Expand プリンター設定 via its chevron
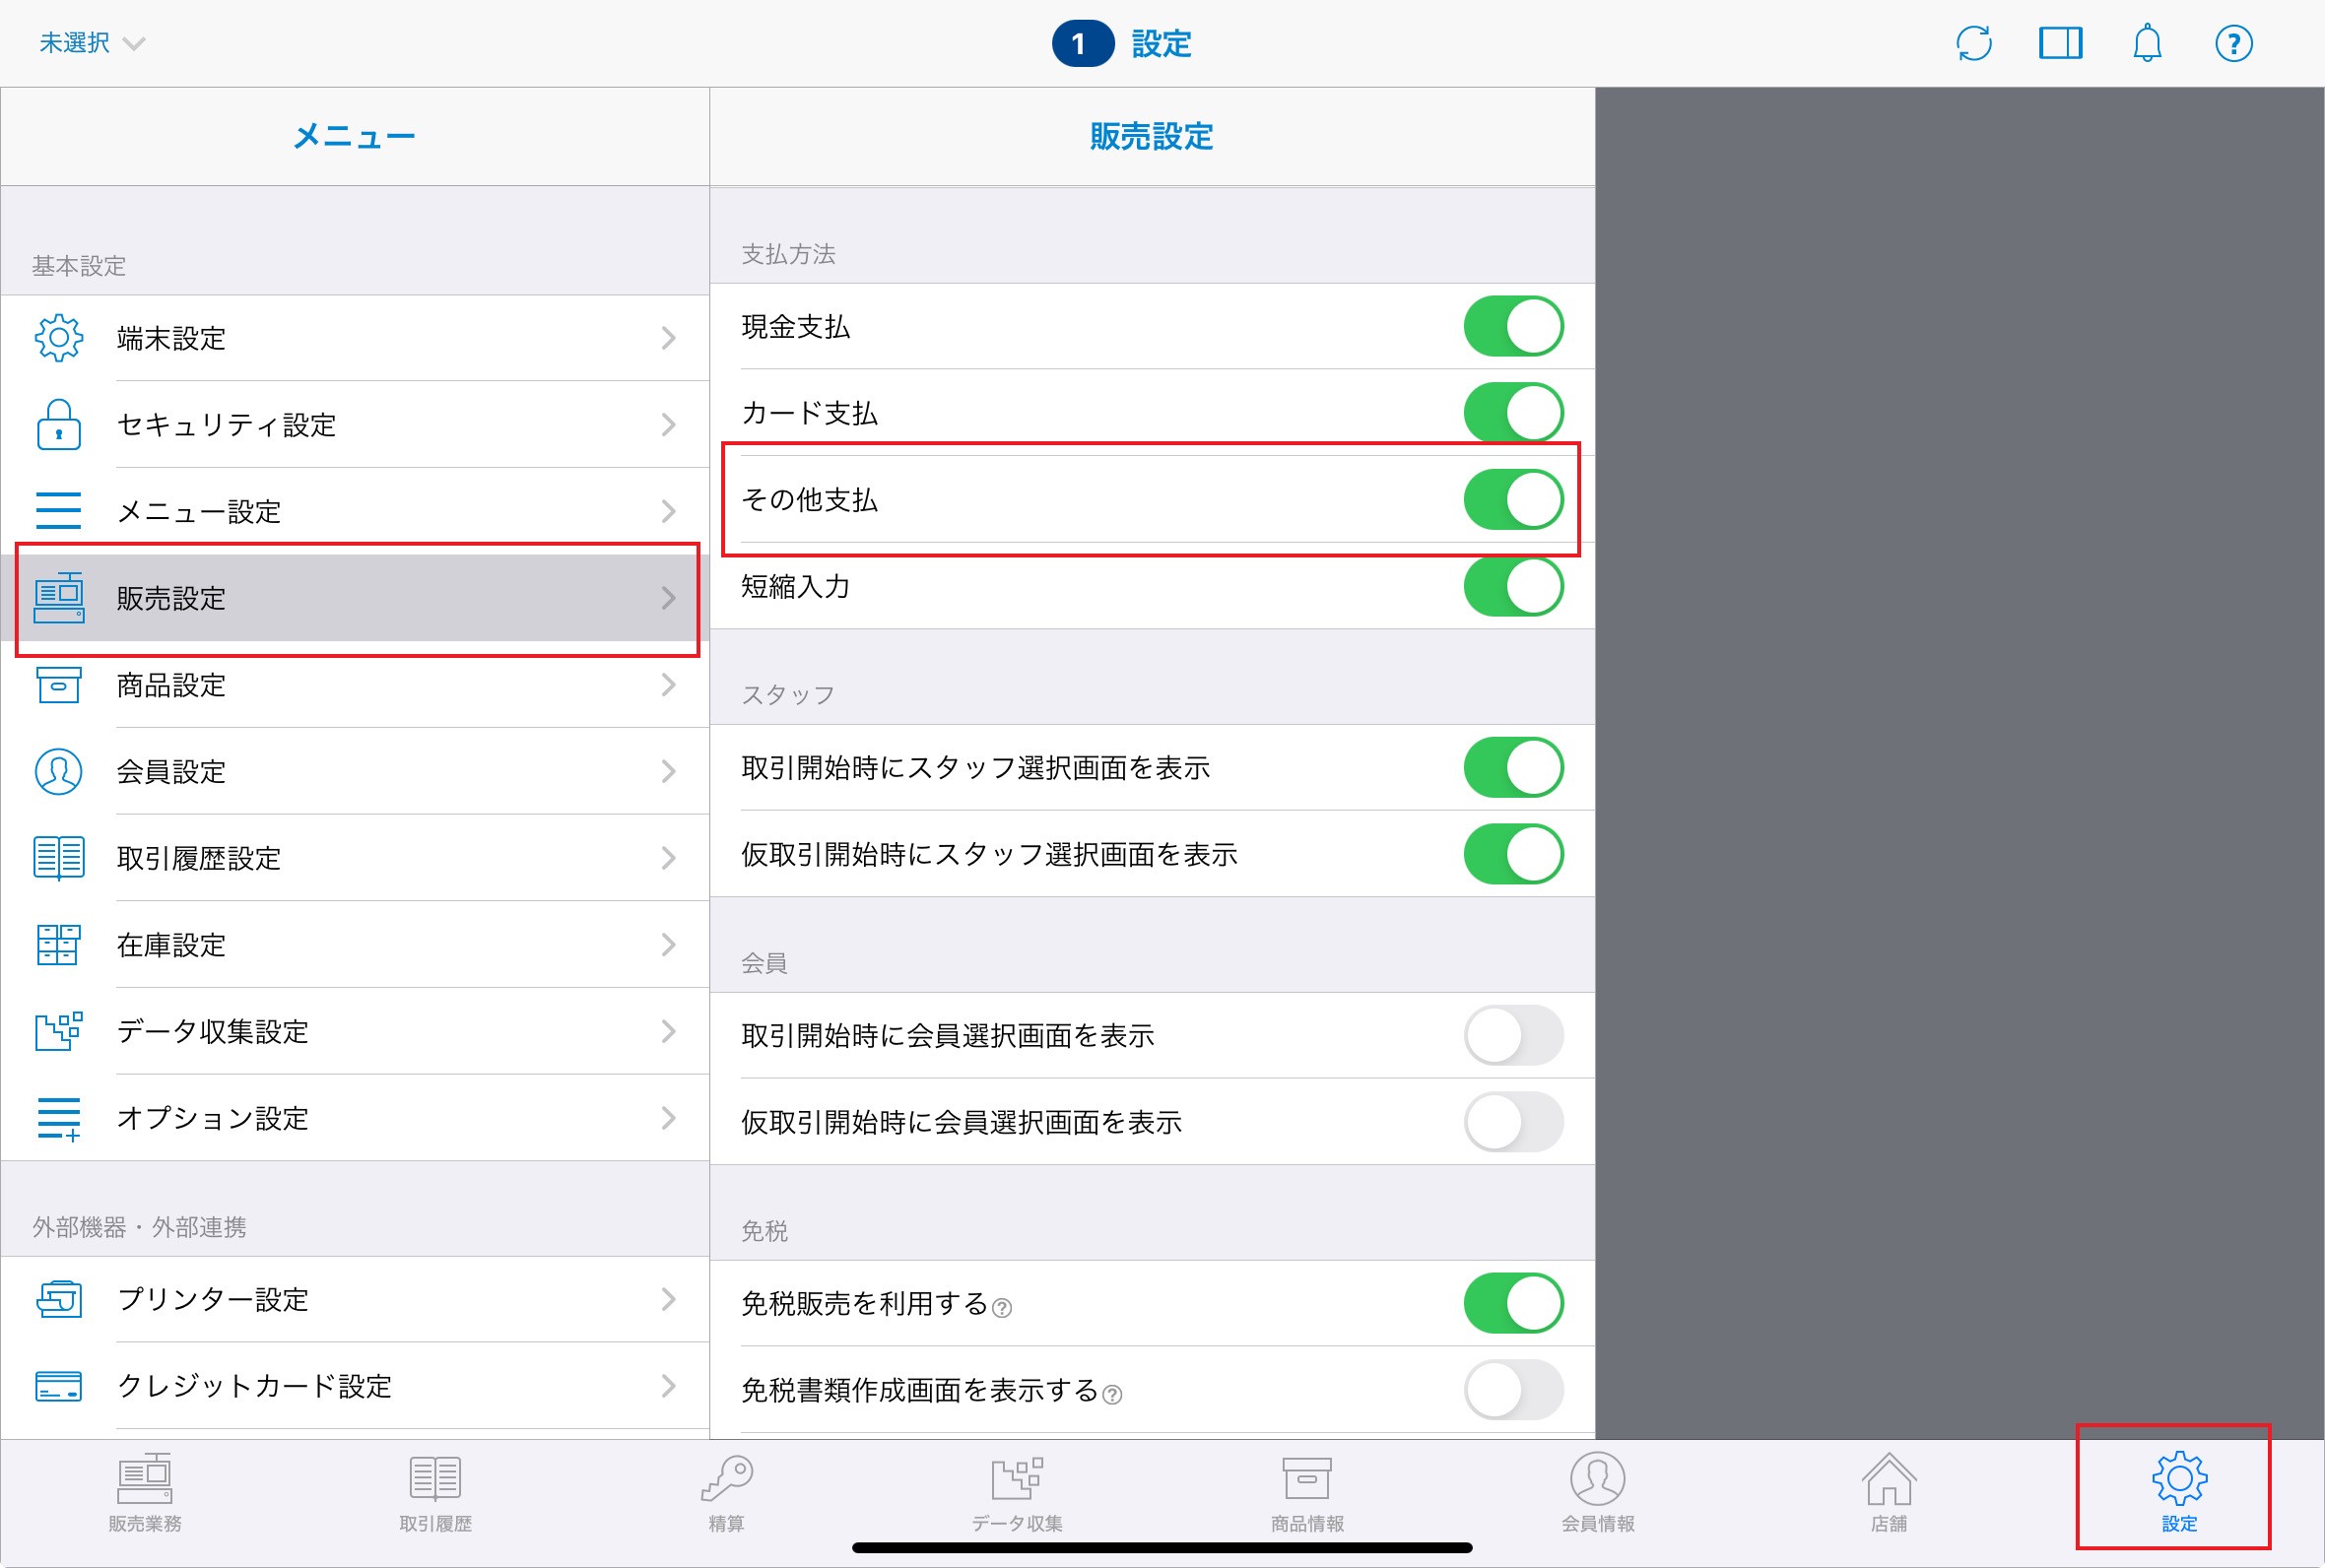Viewport: 2325px width, 1568px height. [x=669, y=1299]
